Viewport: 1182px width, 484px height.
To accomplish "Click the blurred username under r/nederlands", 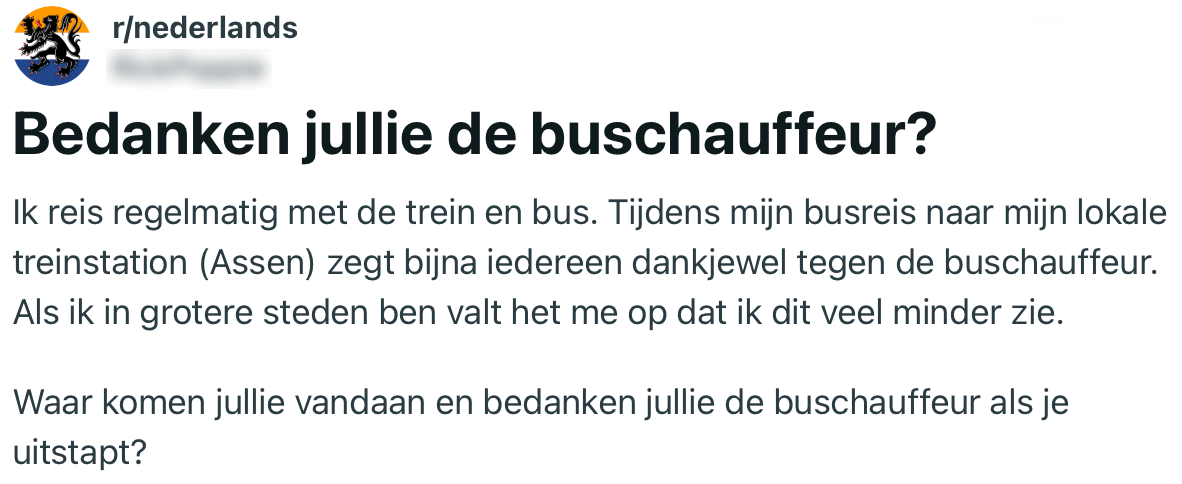I will point(190,67).
